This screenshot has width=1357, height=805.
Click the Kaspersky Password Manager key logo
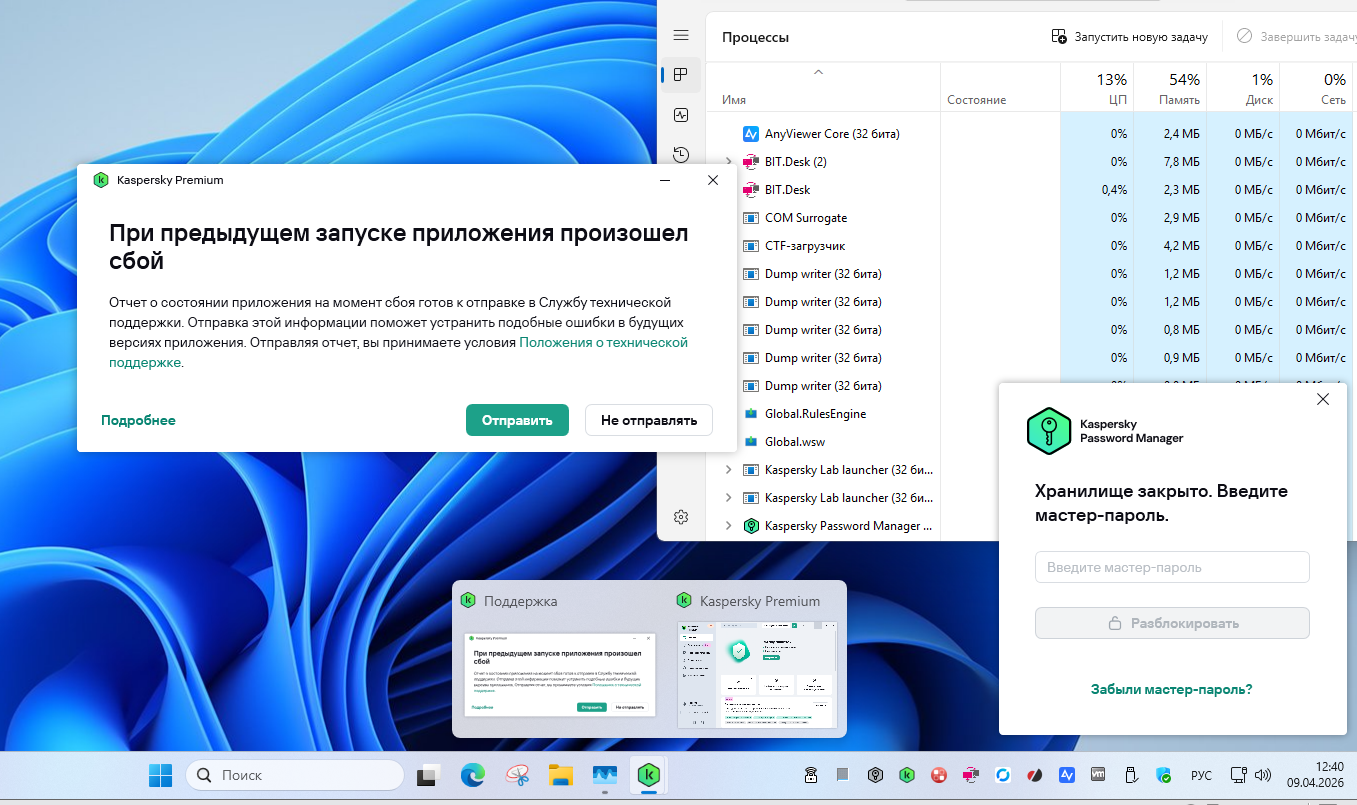1049,431
